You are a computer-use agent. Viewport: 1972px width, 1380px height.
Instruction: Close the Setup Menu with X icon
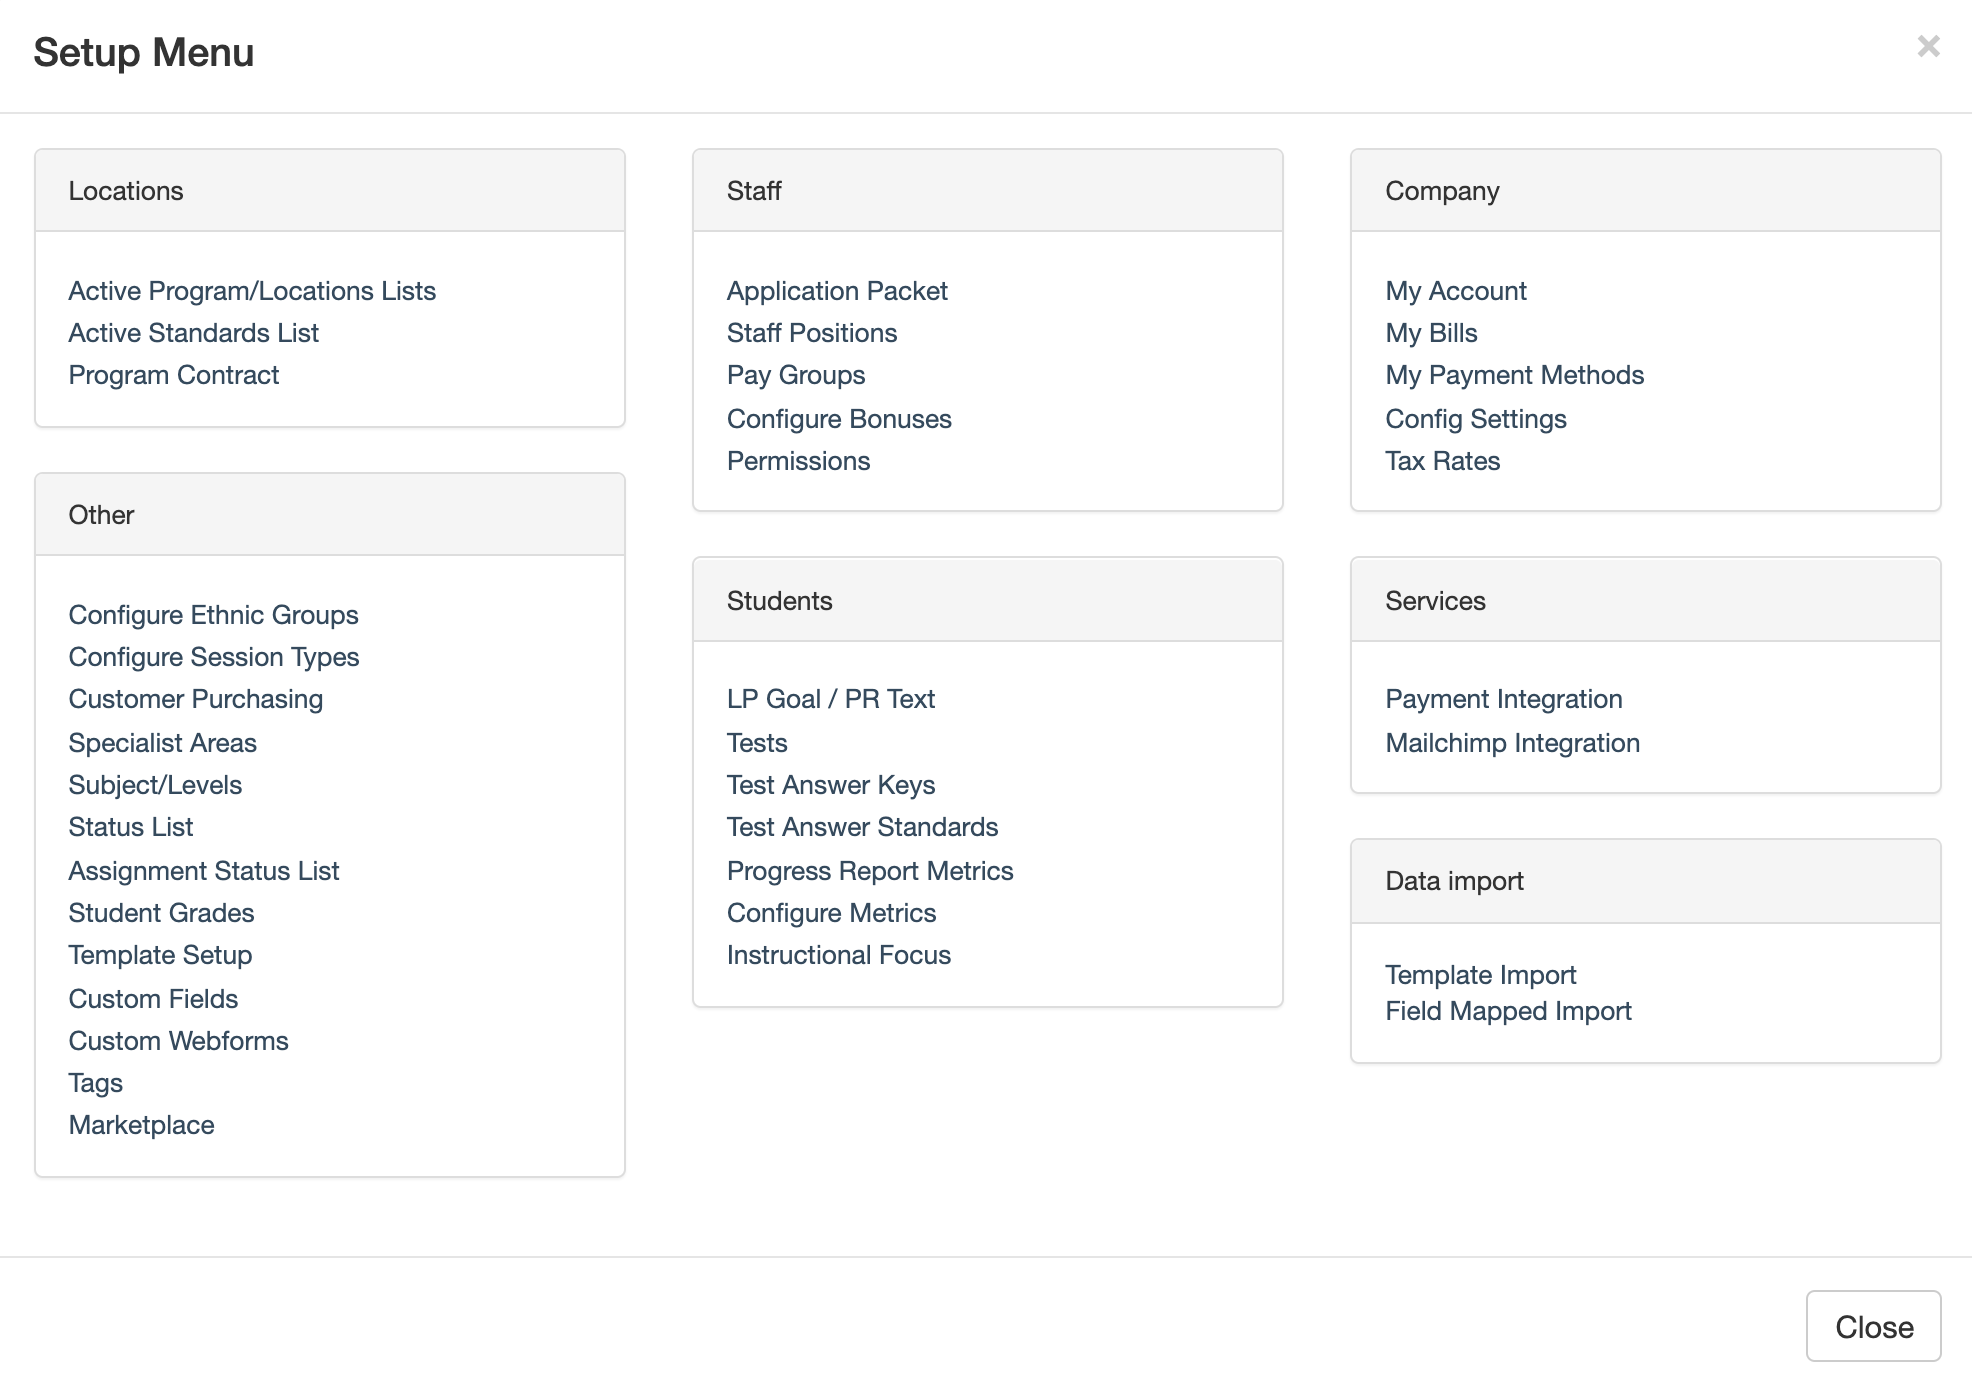[1928, 47]
